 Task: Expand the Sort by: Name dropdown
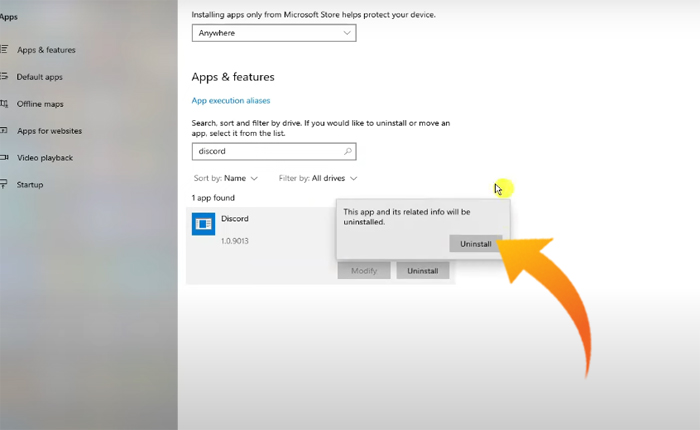pyautogui.click(x=226, y=178)
